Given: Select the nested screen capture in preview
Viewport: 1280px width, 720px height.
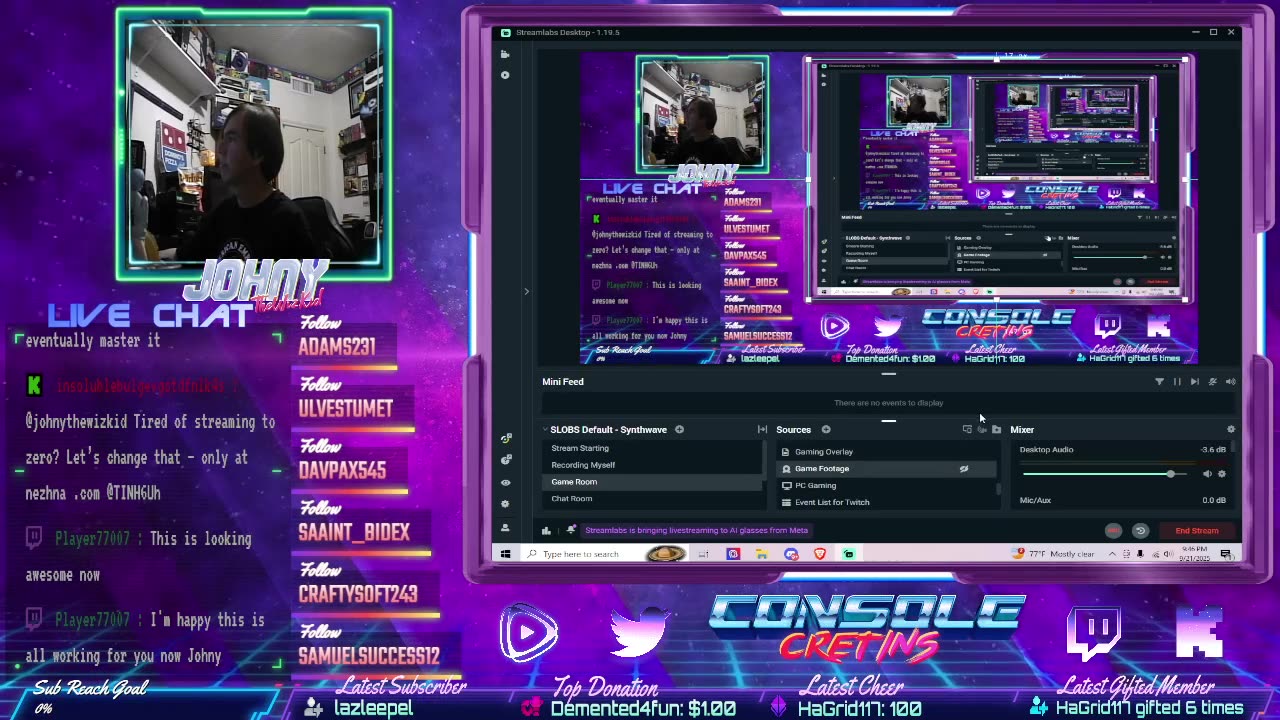Looking at the screenshot, I should pyautogui.click(x=997, y=180).
